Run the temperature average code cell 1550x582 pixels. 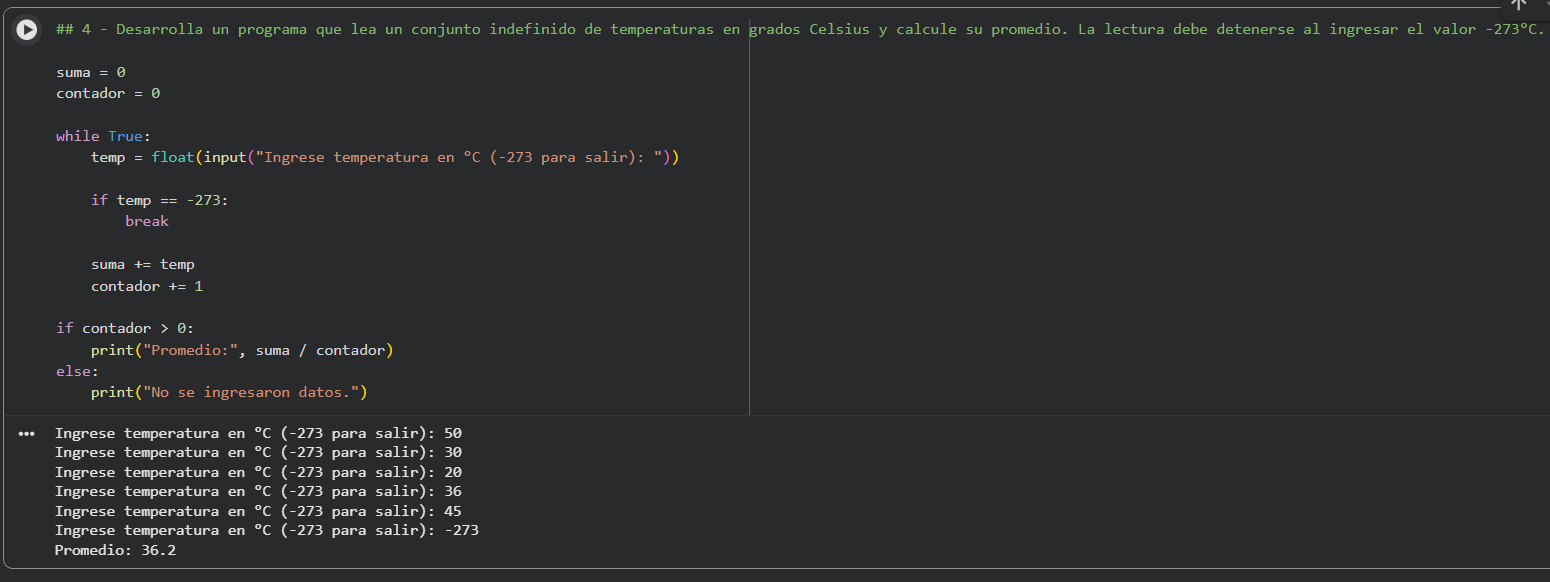coord(28,30)
